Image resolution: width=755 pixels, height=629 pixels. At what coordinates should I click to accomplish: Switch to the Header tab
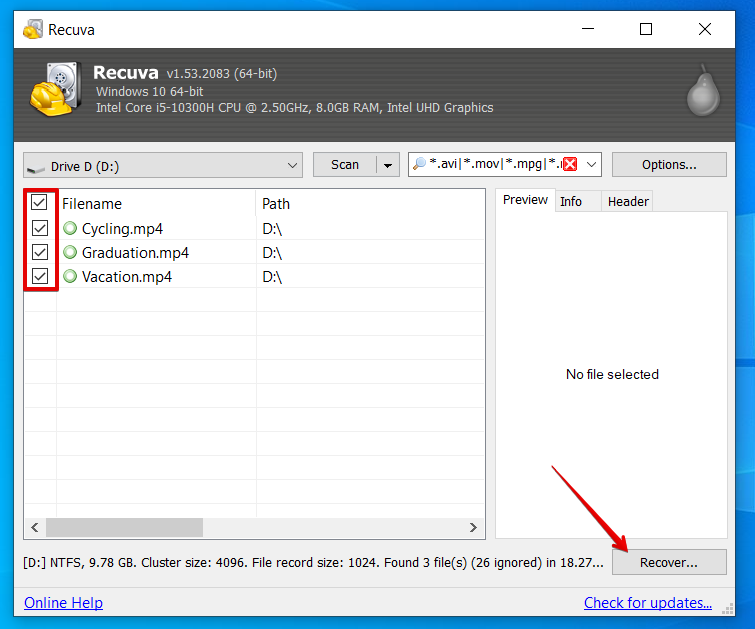pyautogui.click(x=628, y=201)
